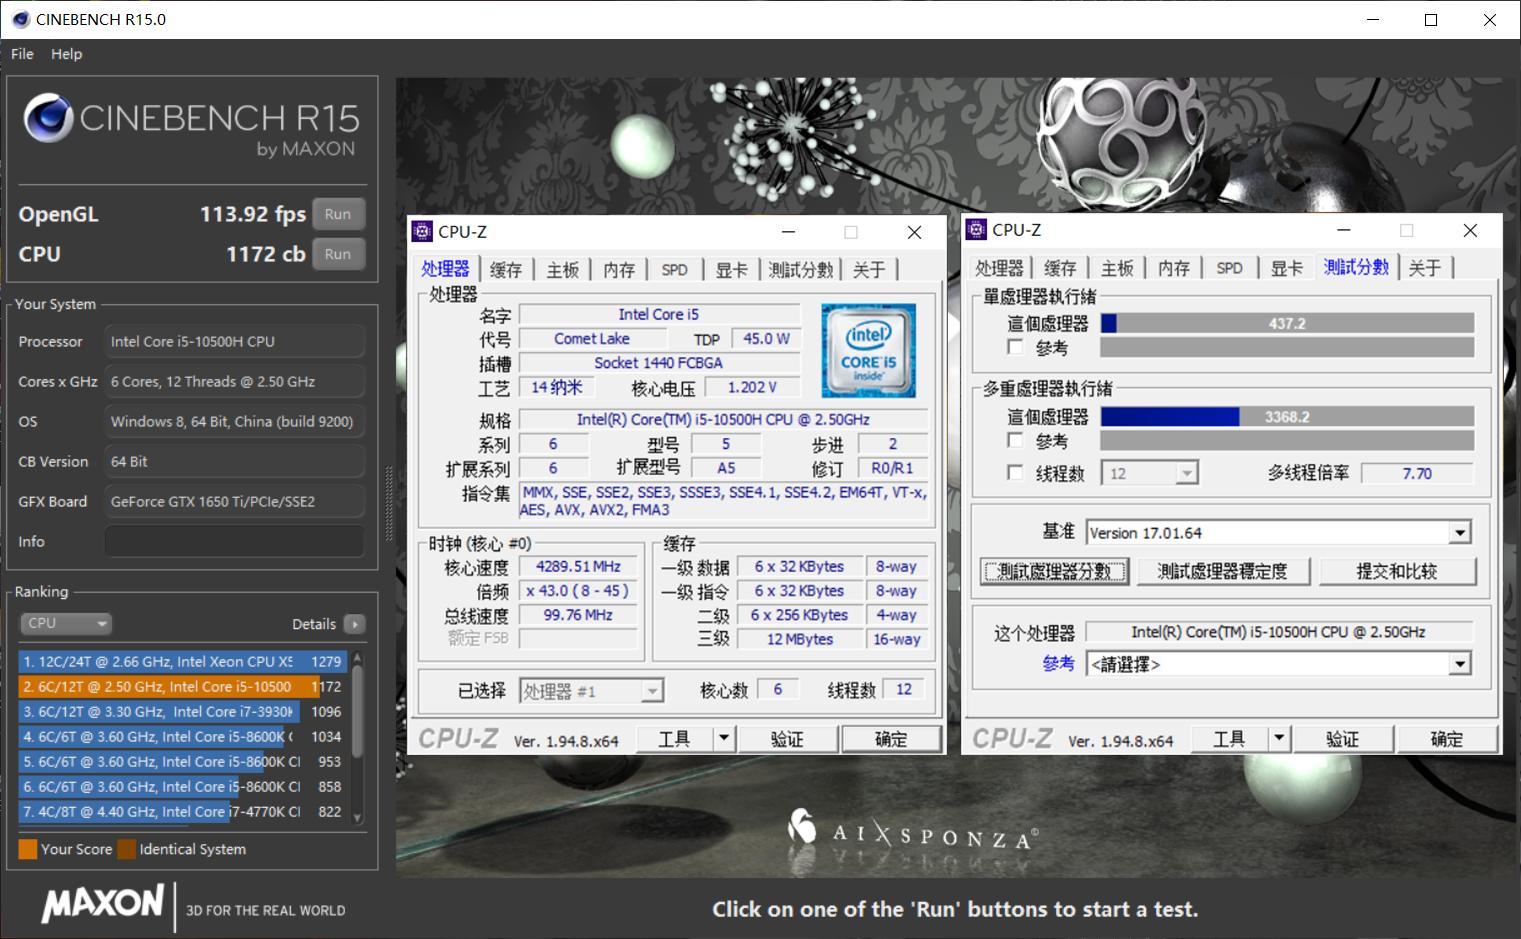Image resolution: width=1521 pixels, height=939 pixels.
Task: Expand the 處理器 #1 selector dropdown
Action: [x=654, y=689]
